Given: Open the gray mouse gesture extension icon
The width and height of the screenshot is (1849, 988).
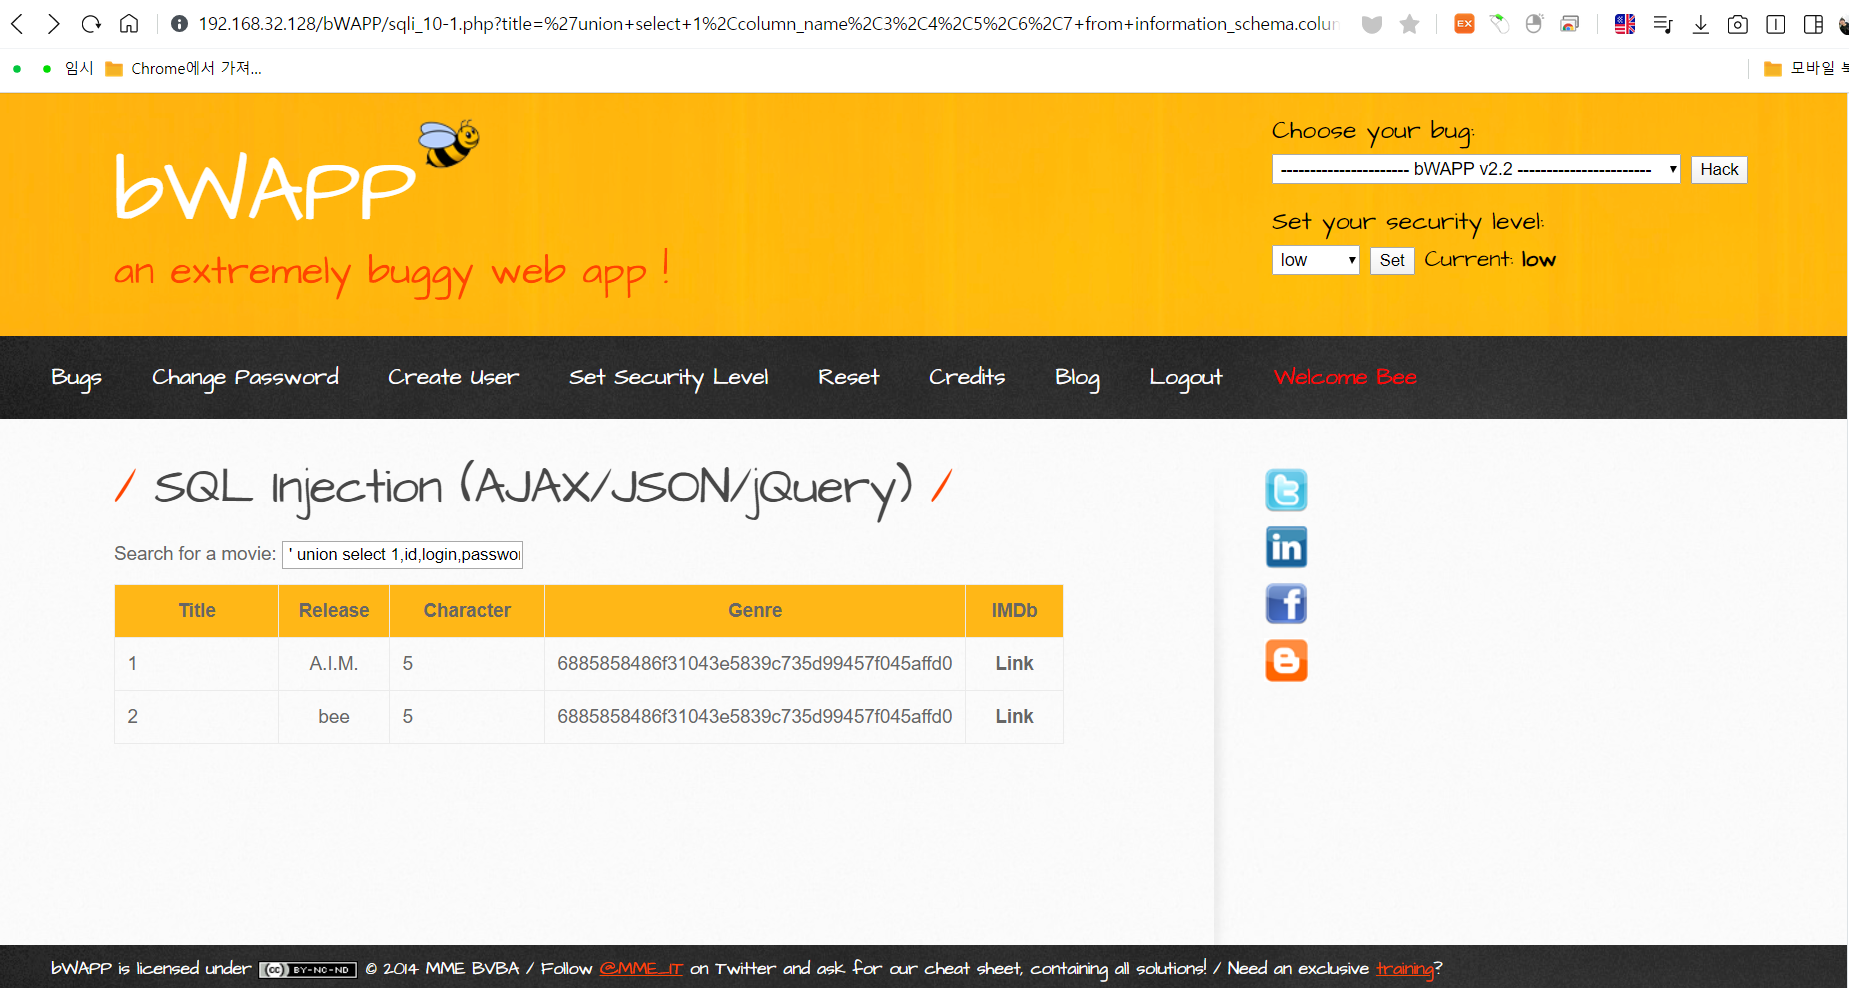Looking at the screenshot, I should 1534,24.
